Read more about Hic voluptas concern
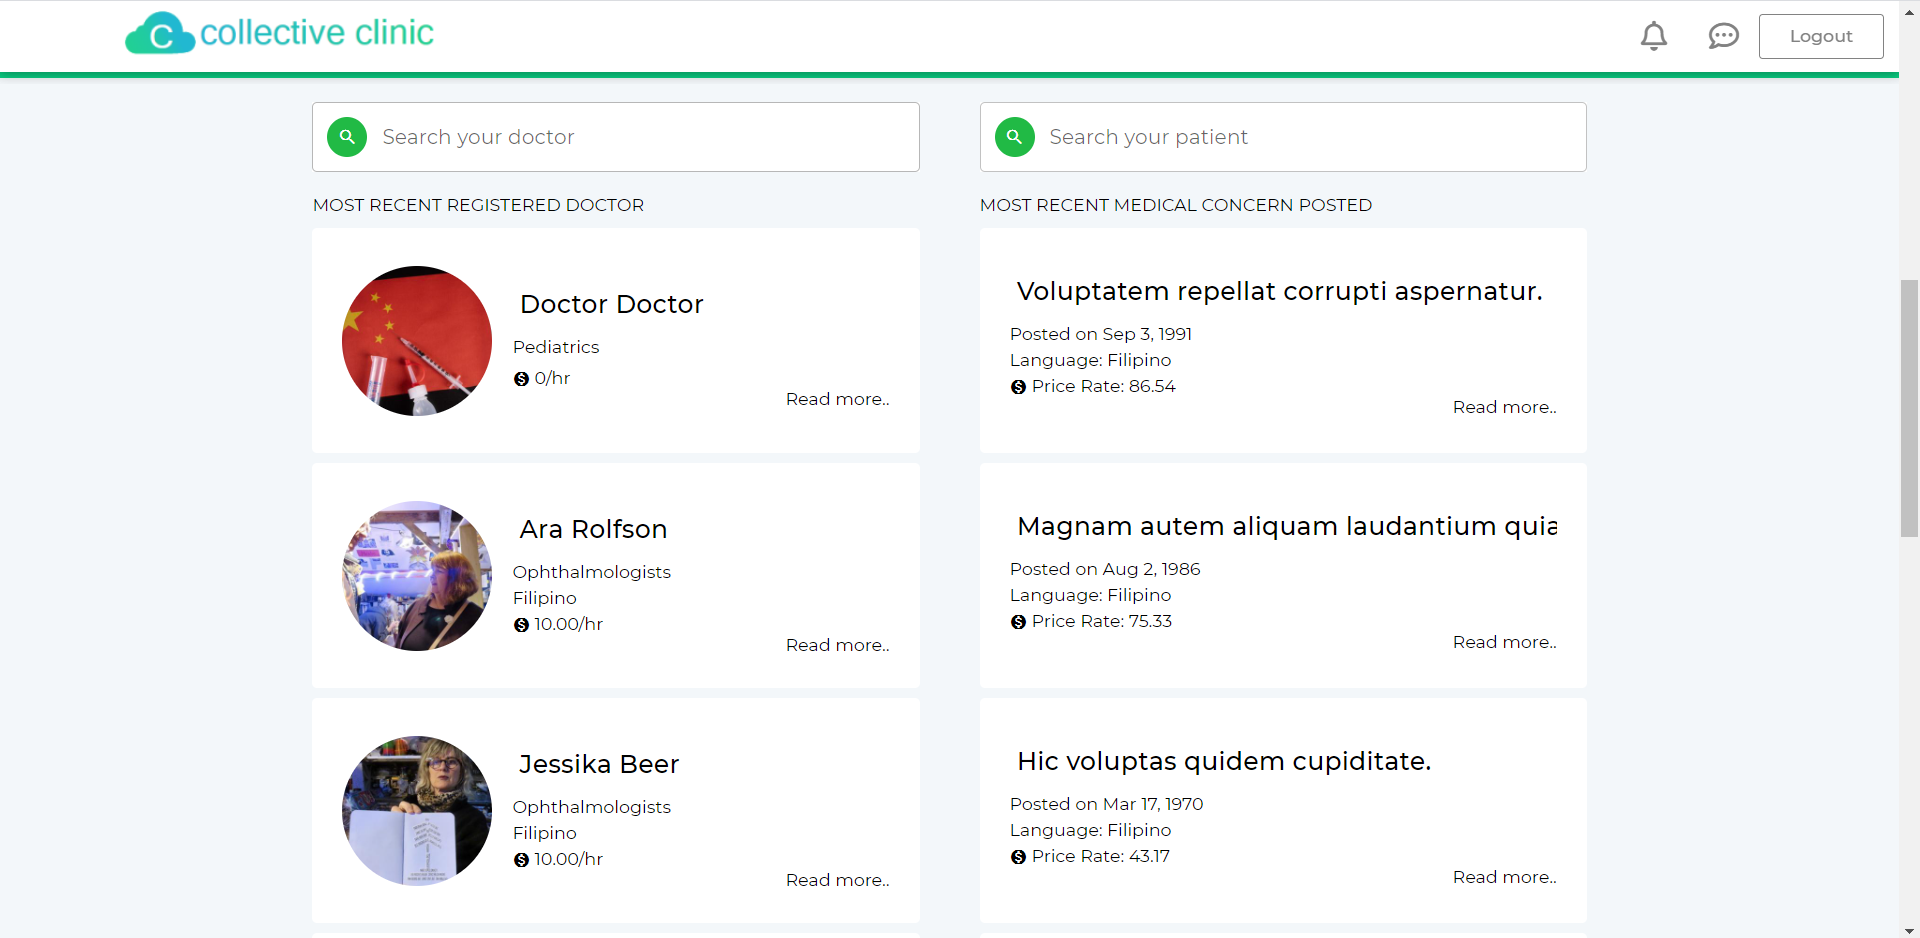The height and width of the screenshot is (938, 1920). 1504,877
